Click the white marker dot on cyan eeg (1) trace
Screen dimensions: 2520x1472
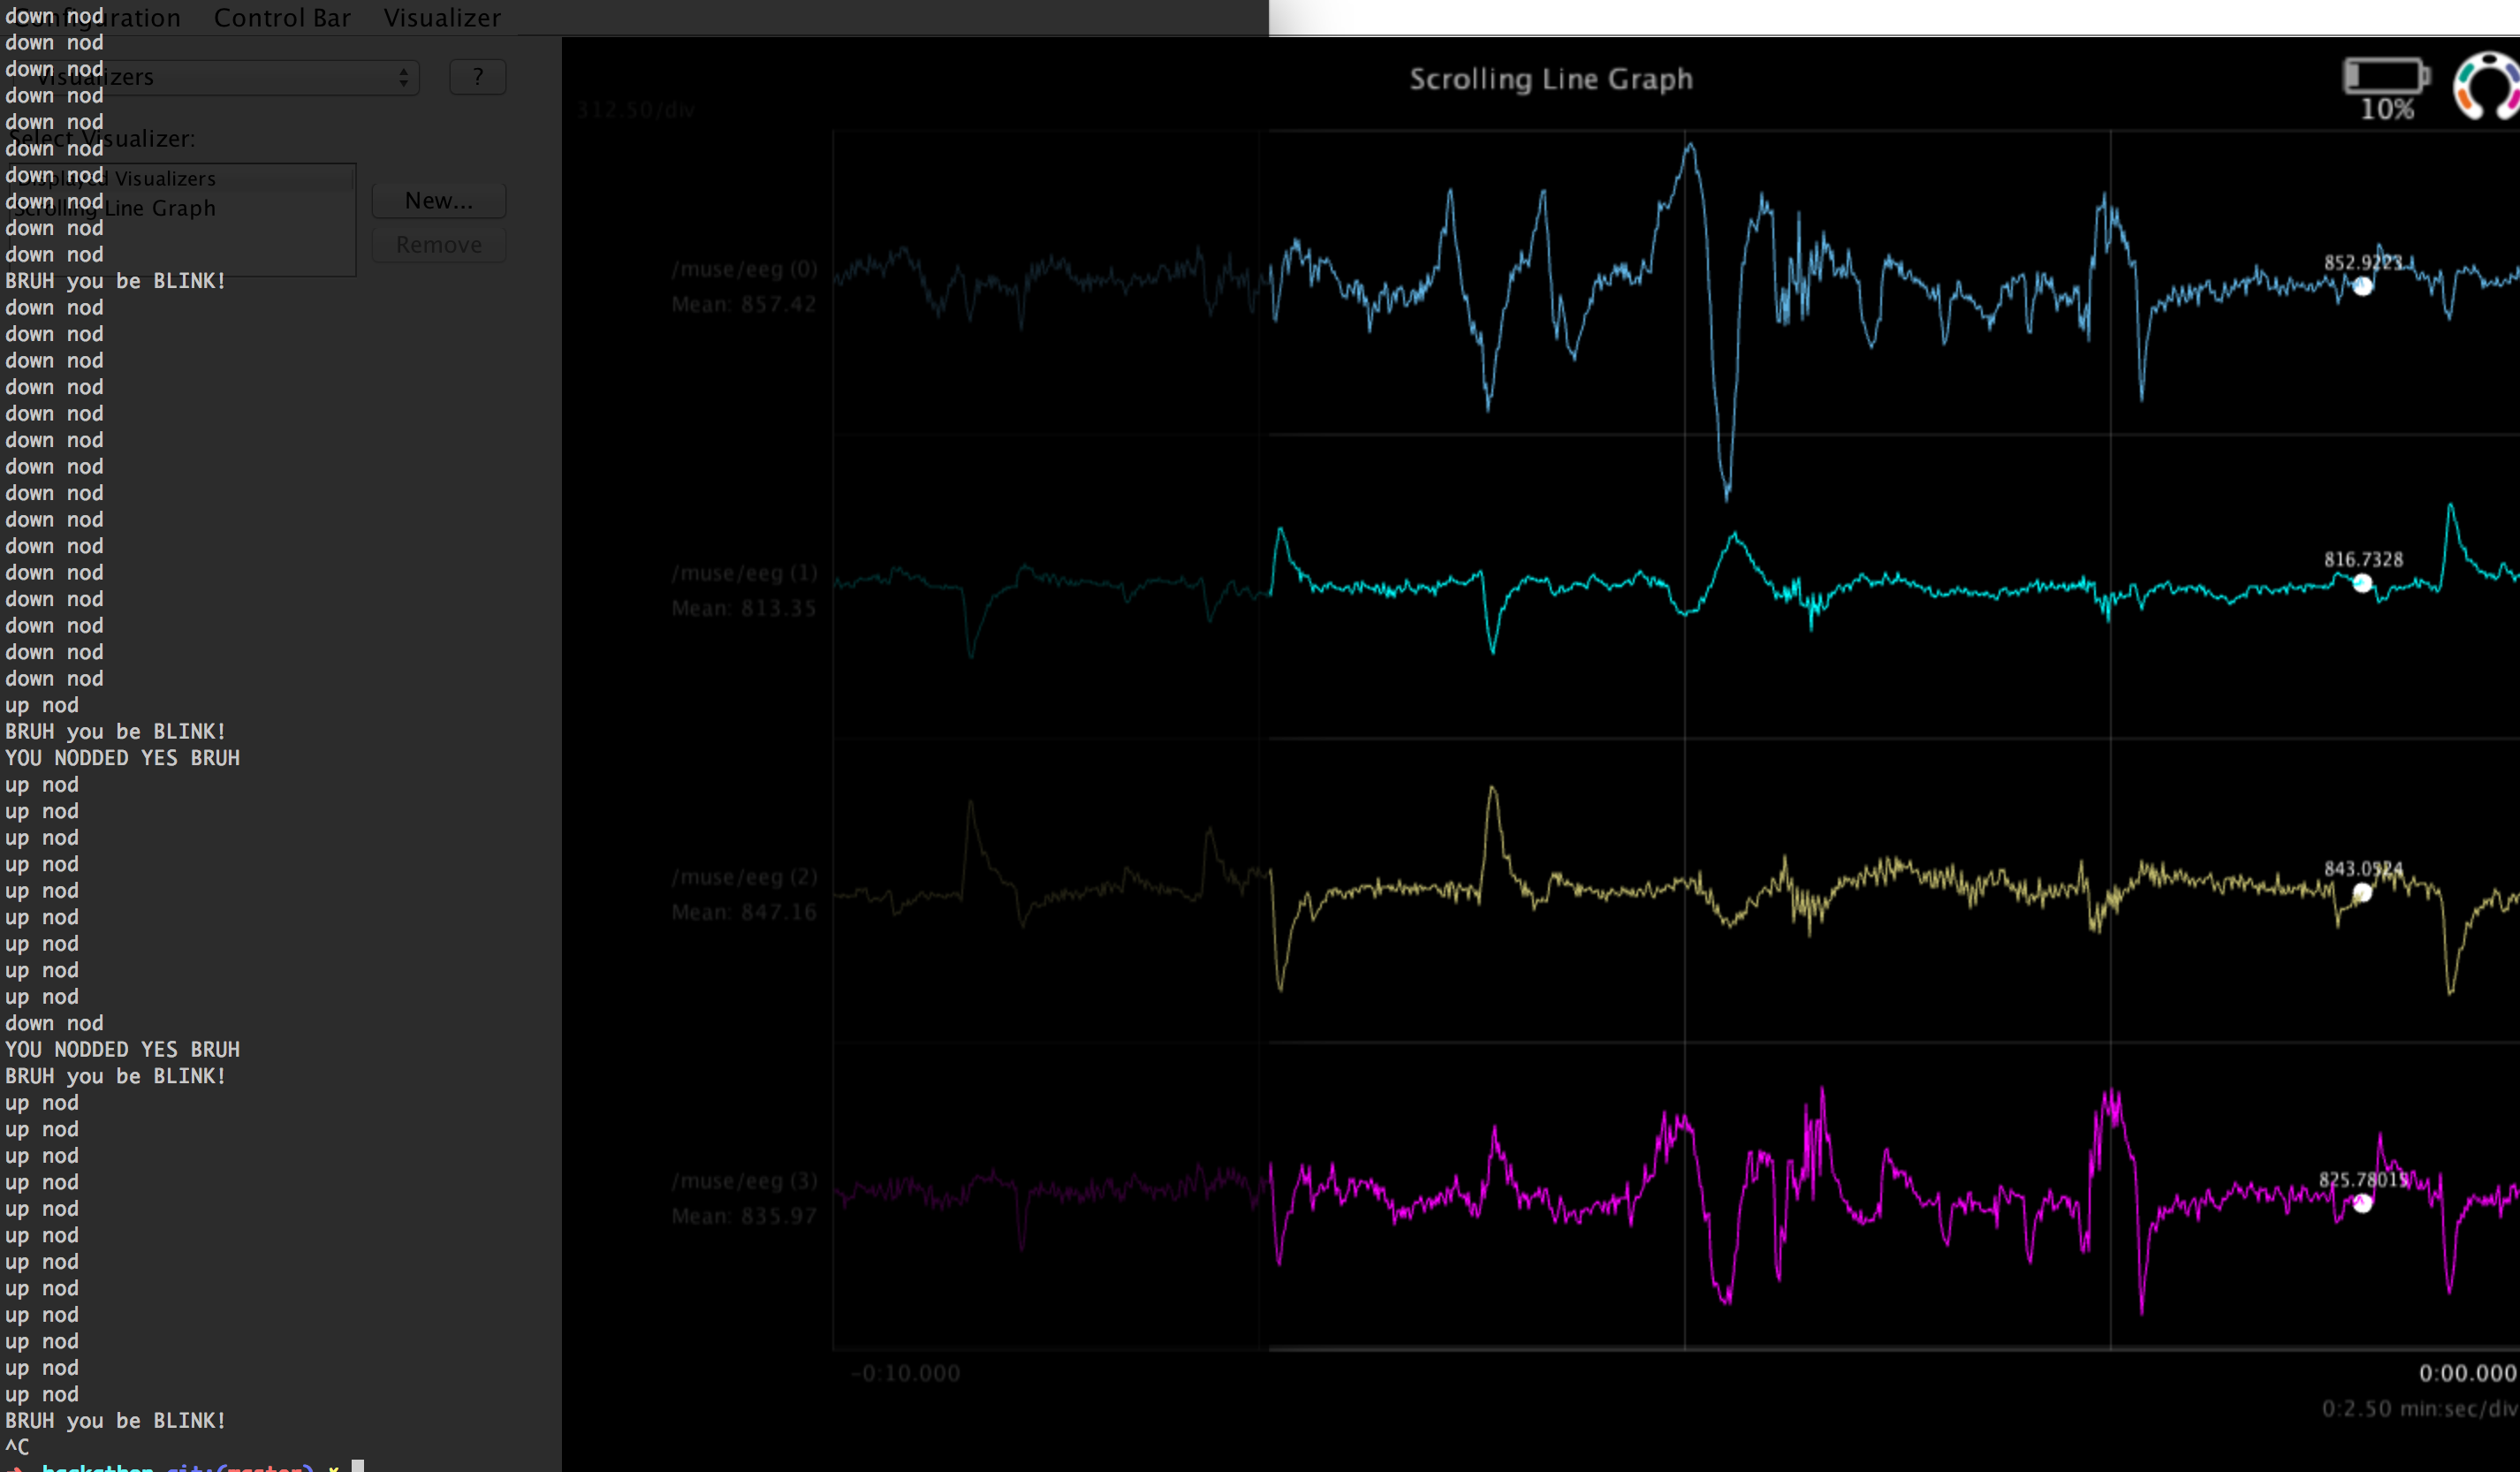[2362, 583]
